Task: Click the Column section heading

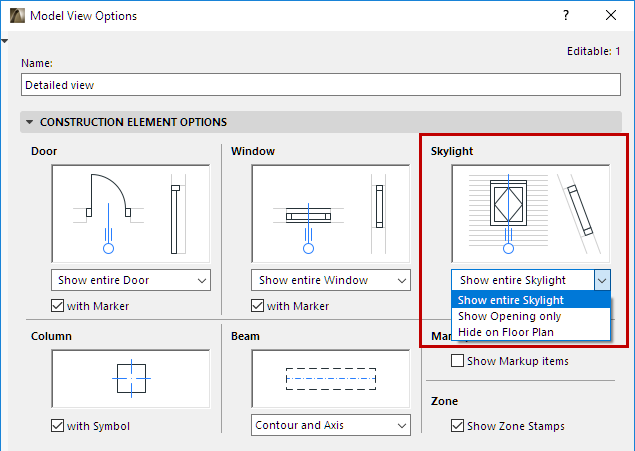Action: (51, 336)
